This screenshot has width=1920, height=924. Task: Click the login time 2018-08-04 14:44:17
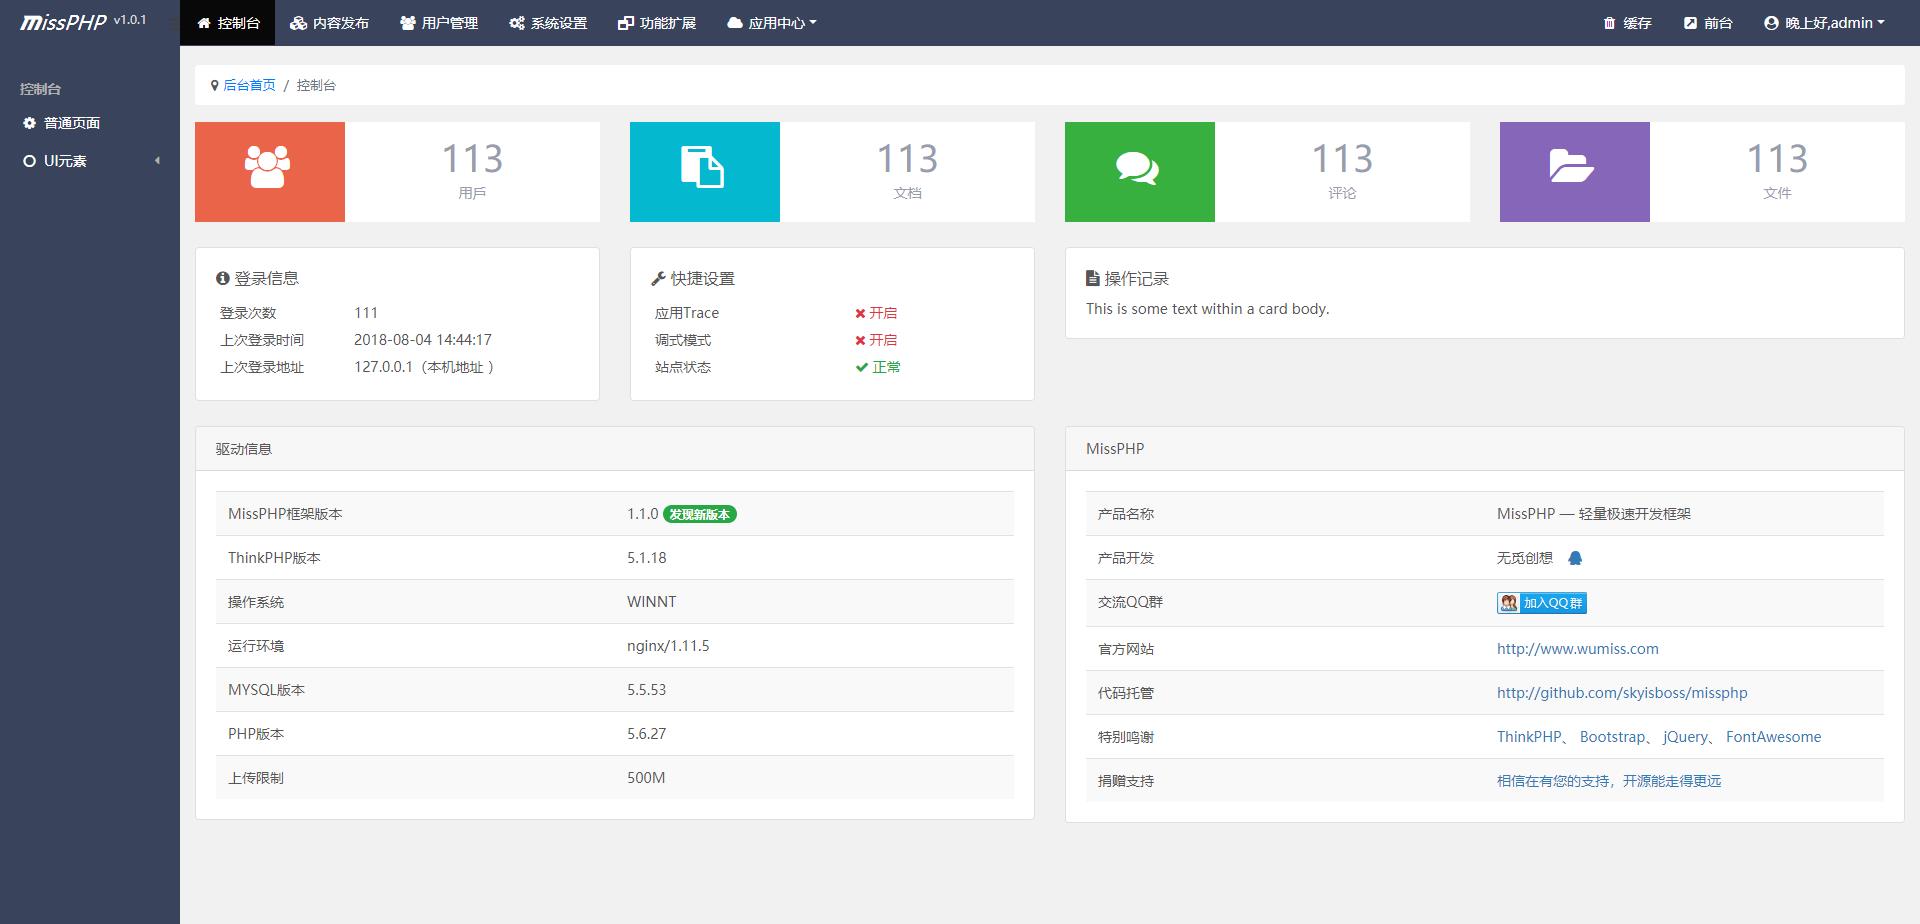[x=423, y=340]
